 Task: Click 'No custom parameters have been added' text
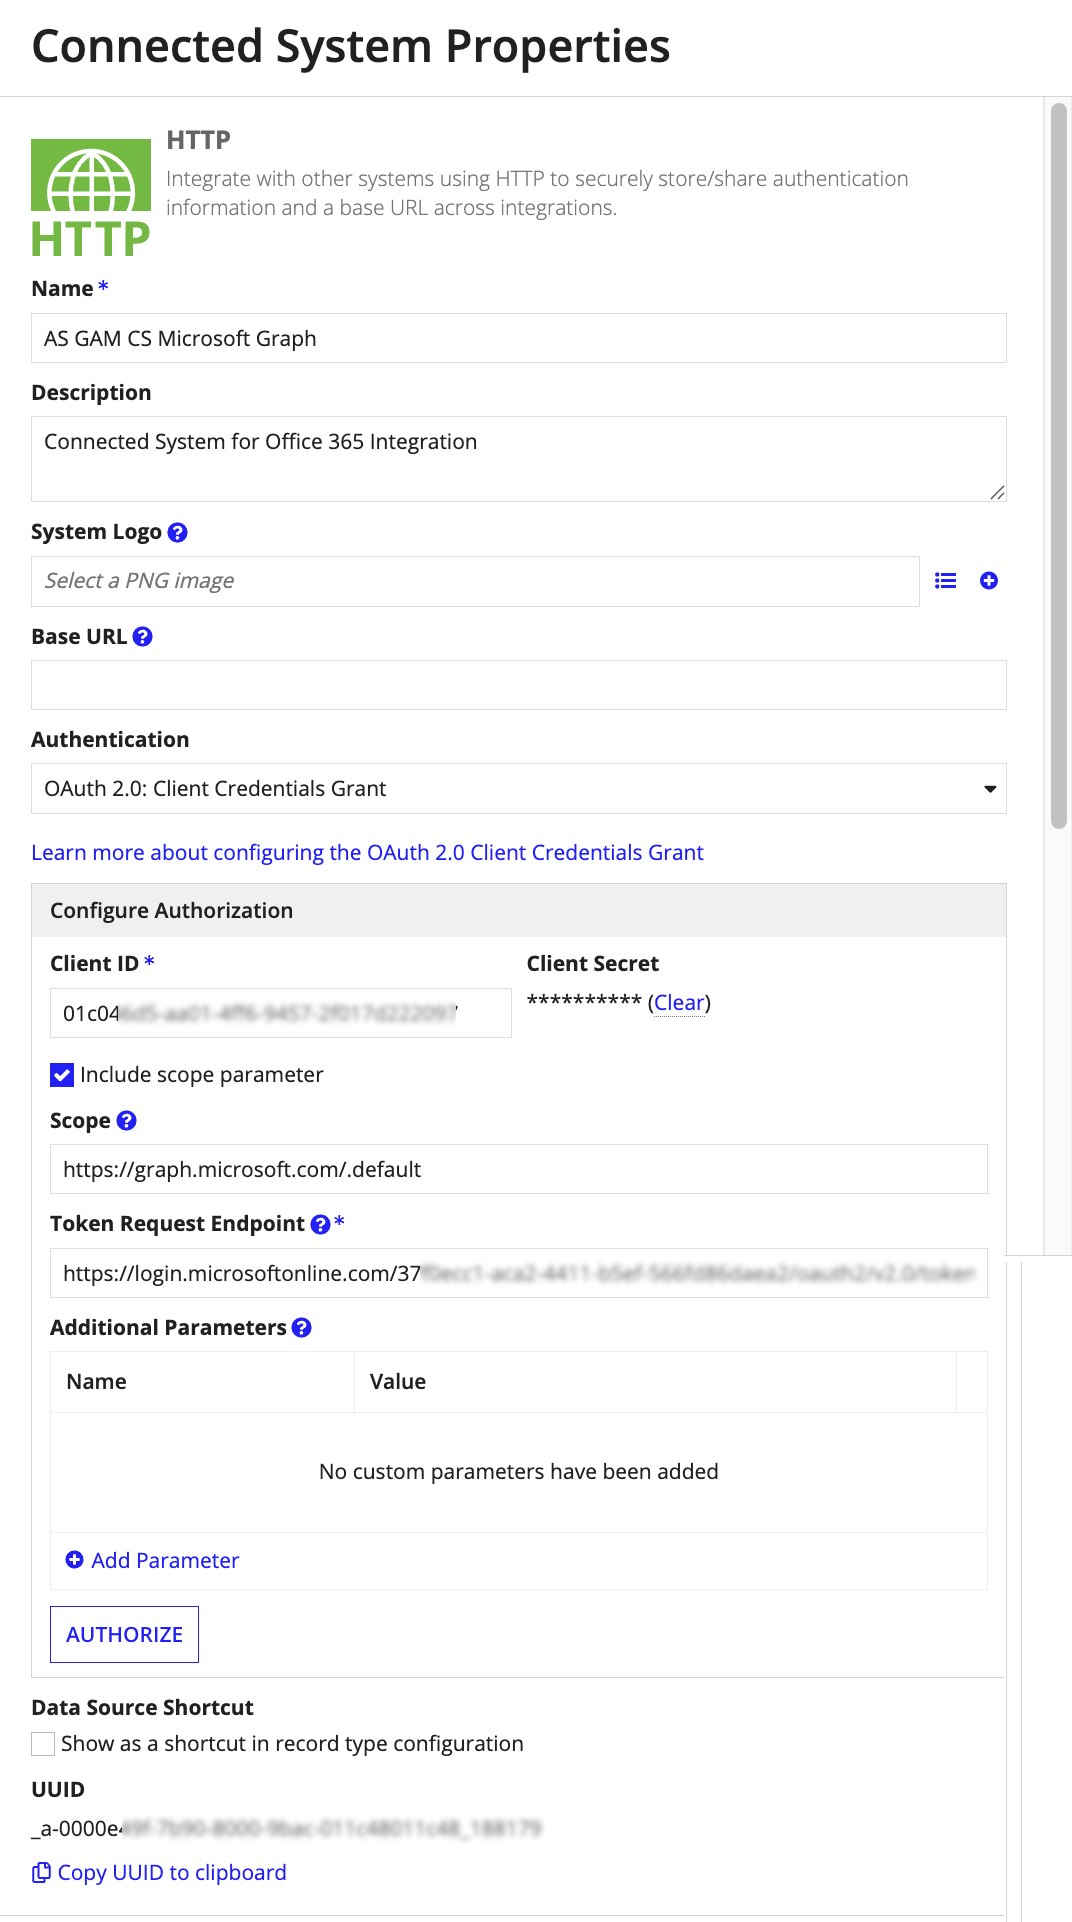(519, 1472)
